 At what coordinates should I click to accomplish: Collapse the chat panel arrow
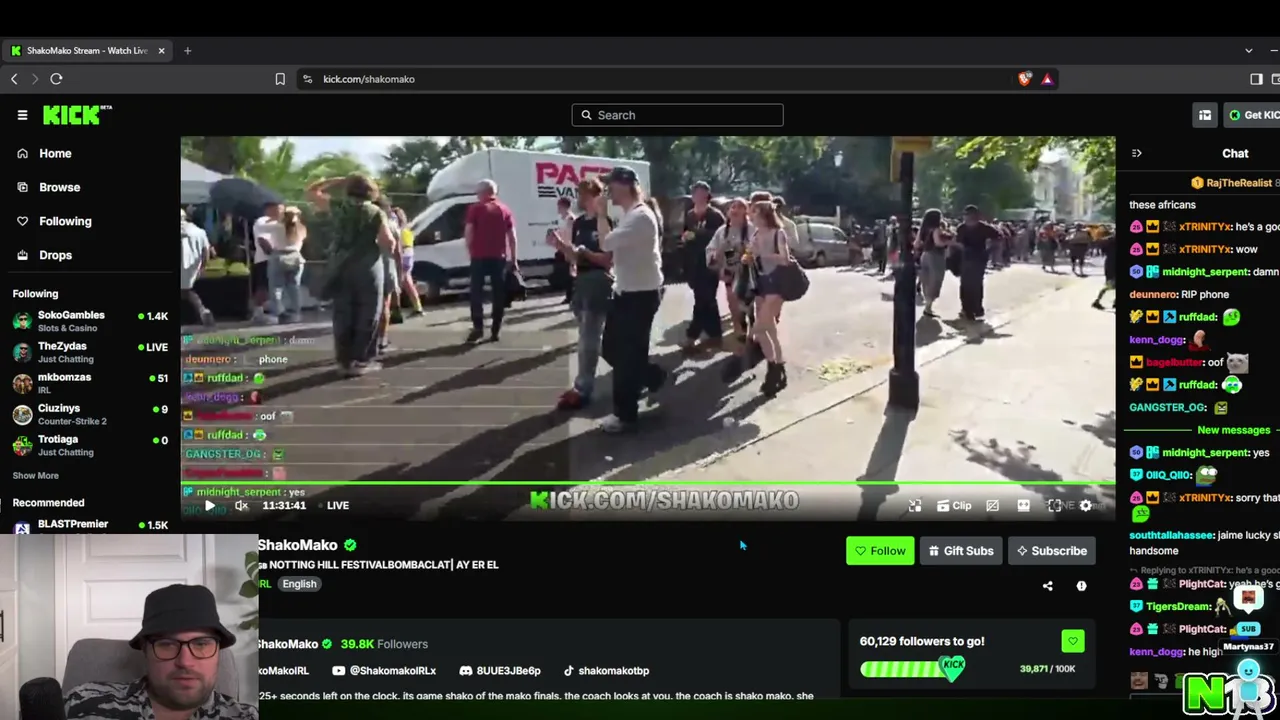(x=1136, y=153)
